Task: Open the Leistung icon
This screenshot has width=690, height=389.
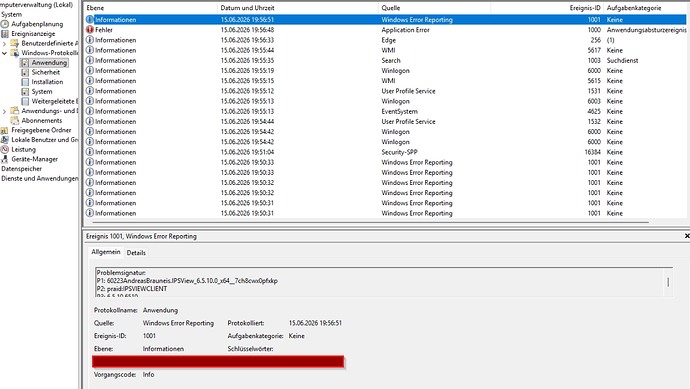Action: point(4,149)
